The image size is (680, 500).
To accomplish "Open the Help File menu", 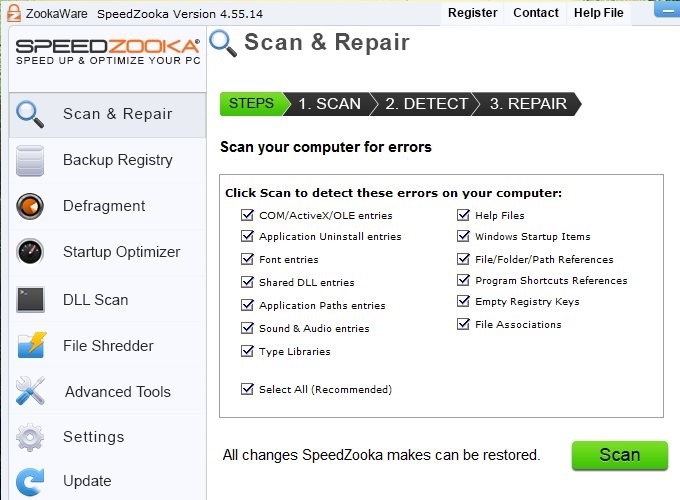I will 598,13.
